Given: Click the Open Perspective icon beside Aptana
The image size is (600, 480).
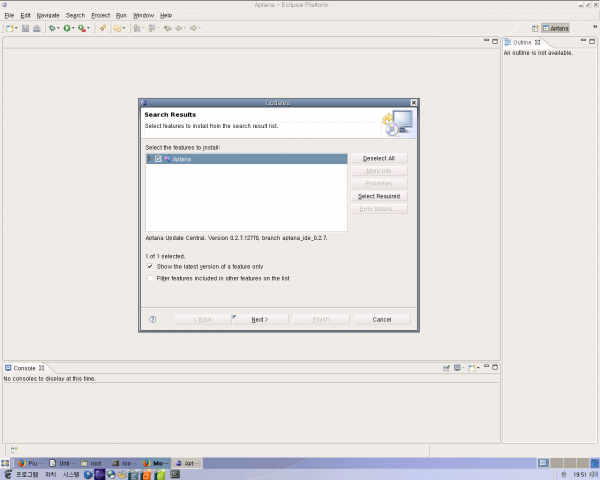Looking at the screenshot, I should coord(535,29).
